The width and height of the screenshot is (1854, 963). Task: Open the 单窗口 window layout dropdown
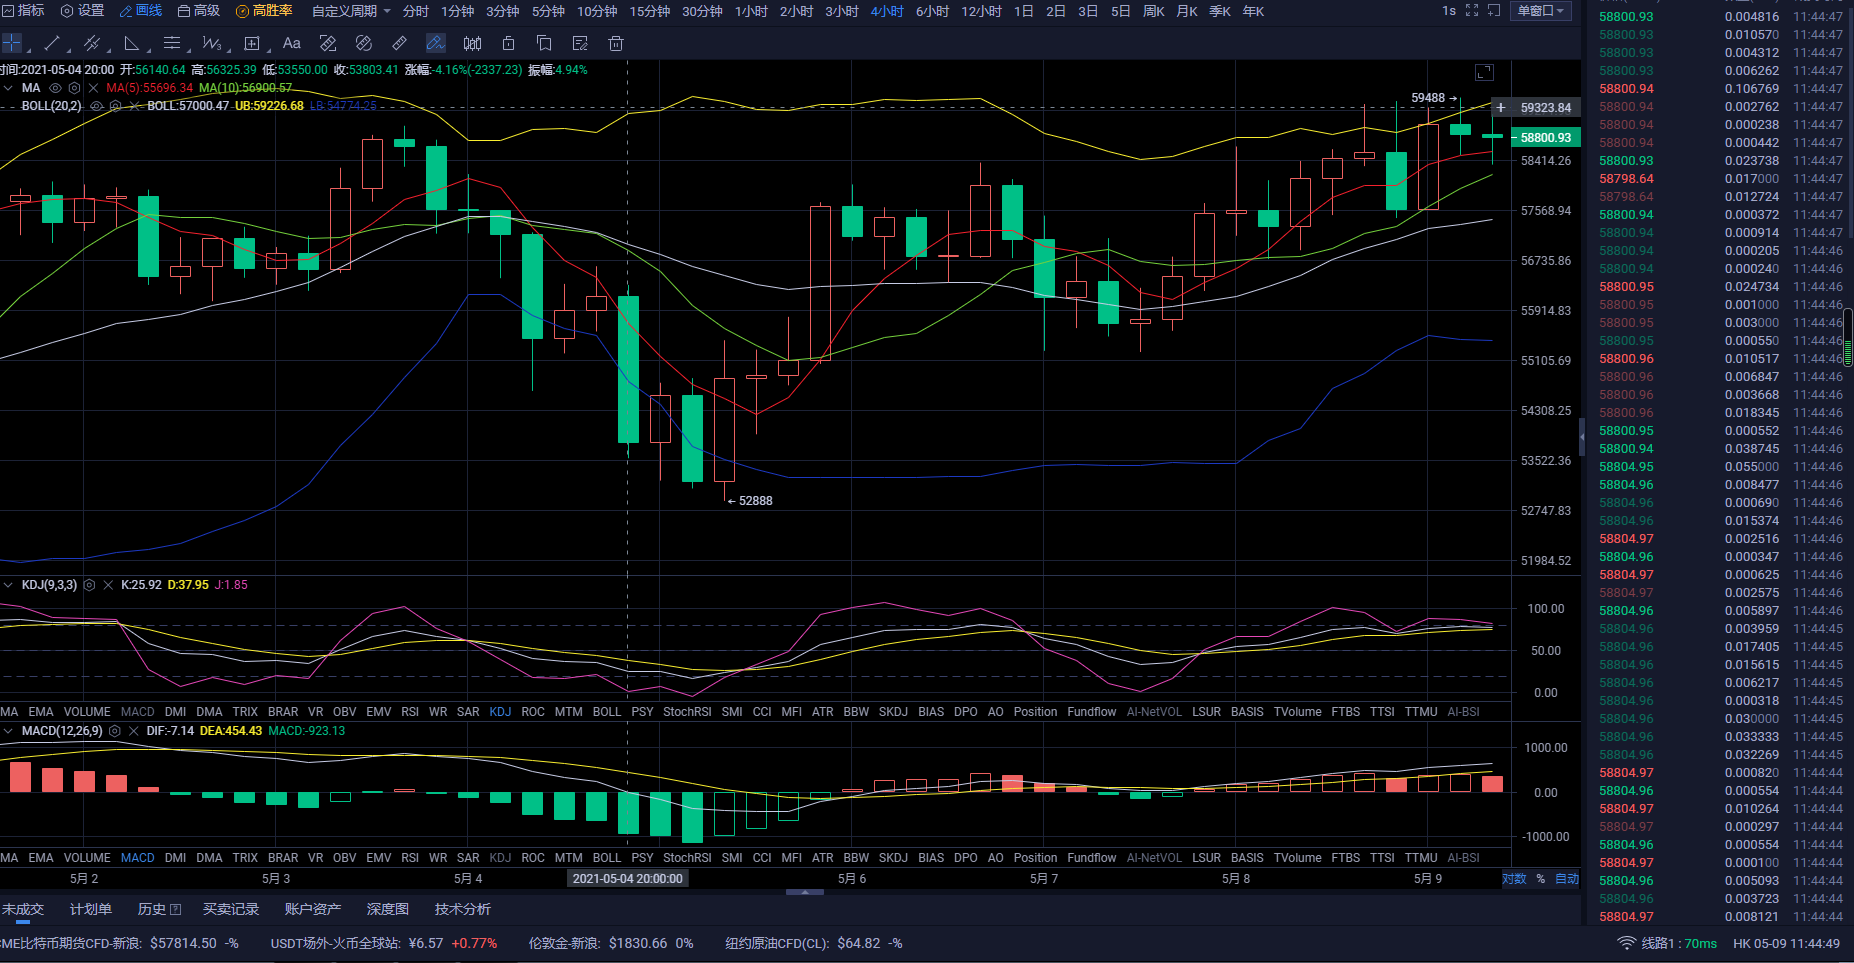[x=1541, y=10]
